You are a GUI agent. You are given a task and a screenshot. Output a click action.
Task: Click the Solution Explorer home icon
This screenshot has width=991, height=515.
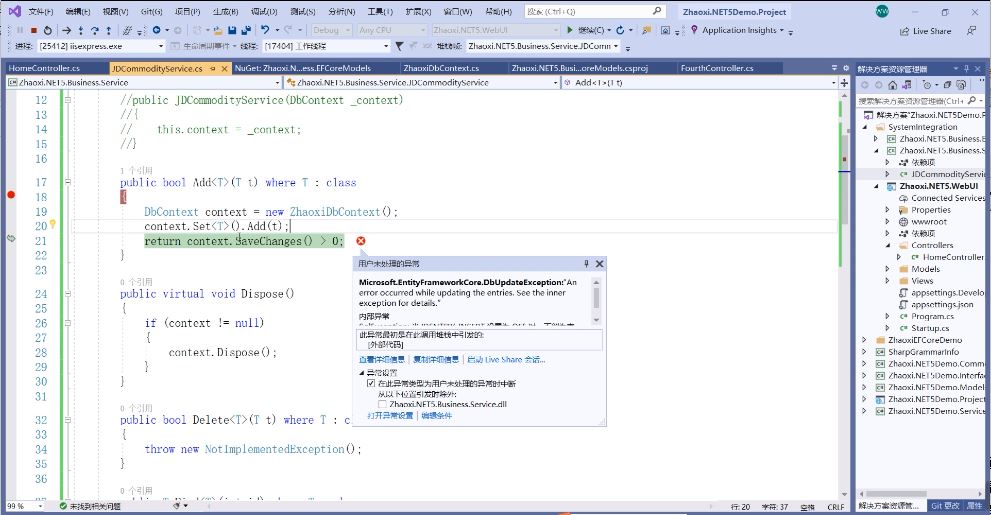[892, 85]
